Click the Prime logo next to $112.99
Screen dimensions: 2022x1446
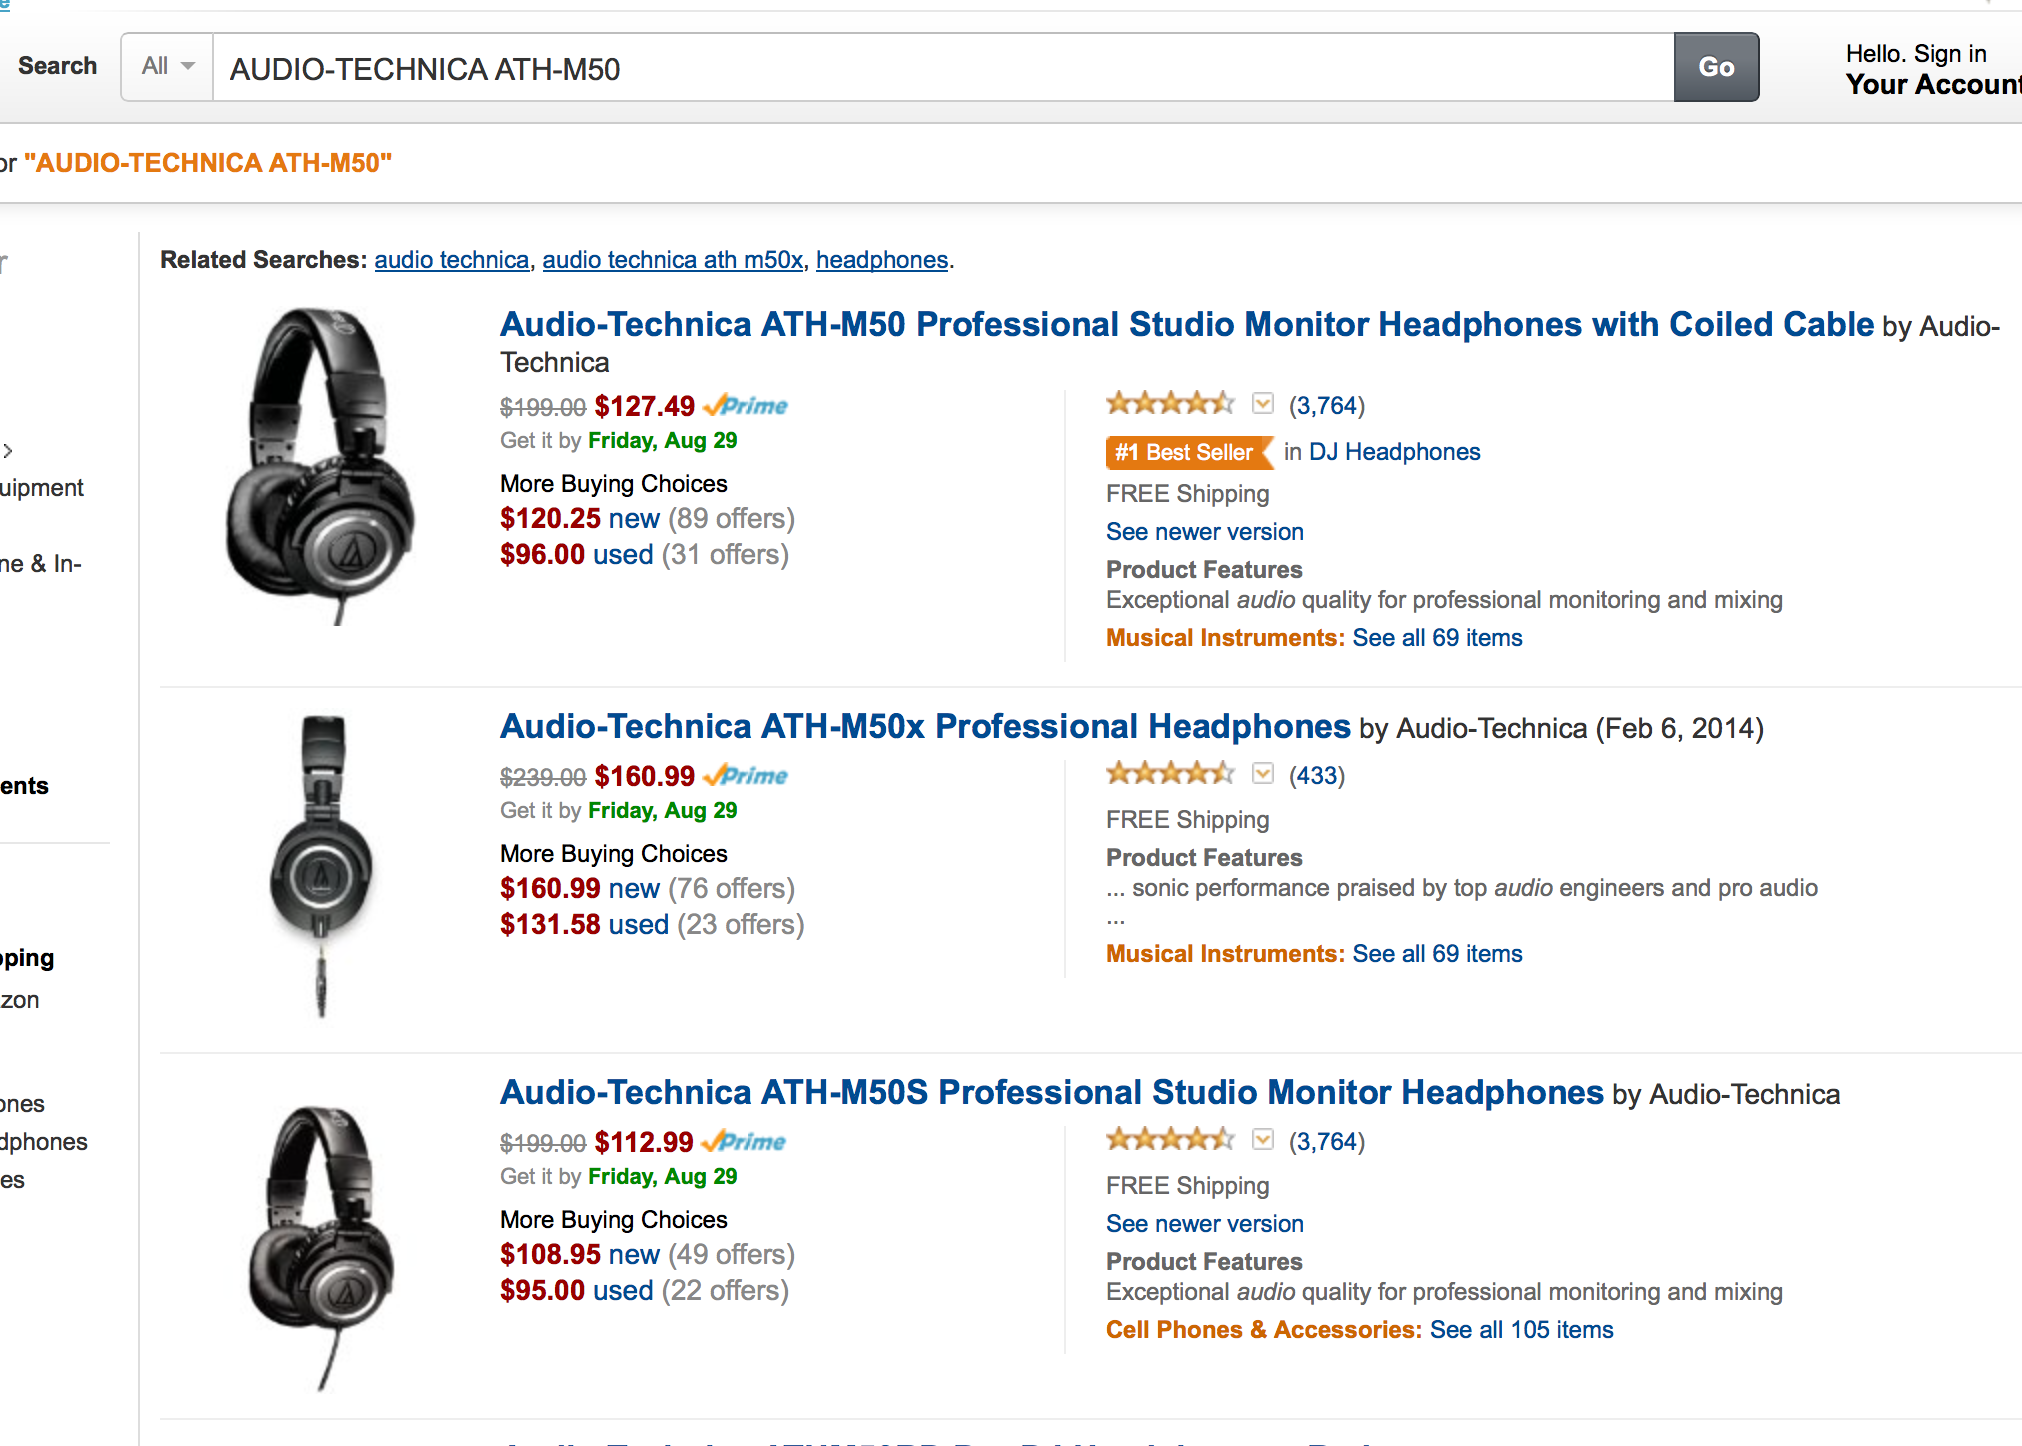(x=744, y=1142)
